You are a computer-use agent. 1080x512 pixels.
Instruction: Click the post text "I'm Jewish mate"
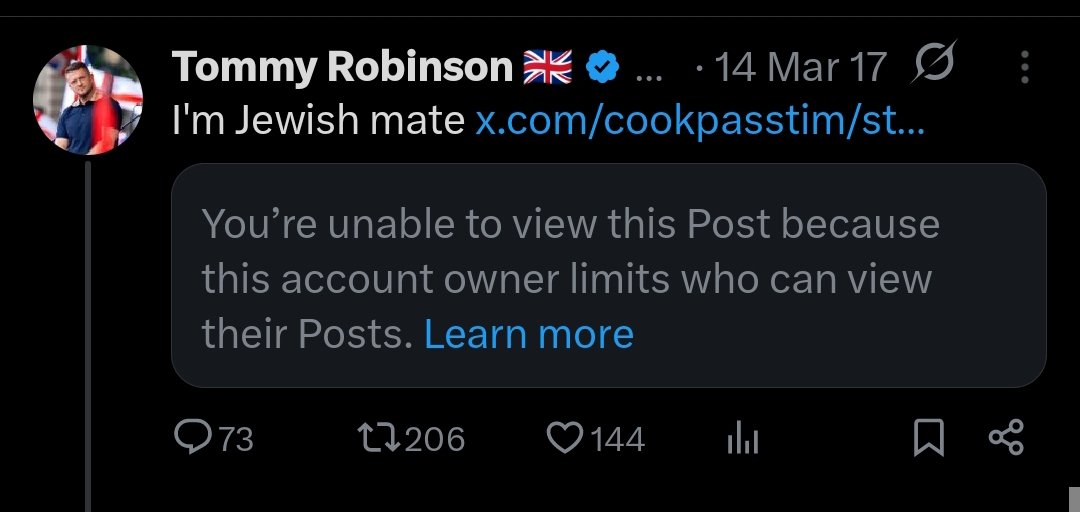pyautogui.click(x=318, y=121)
